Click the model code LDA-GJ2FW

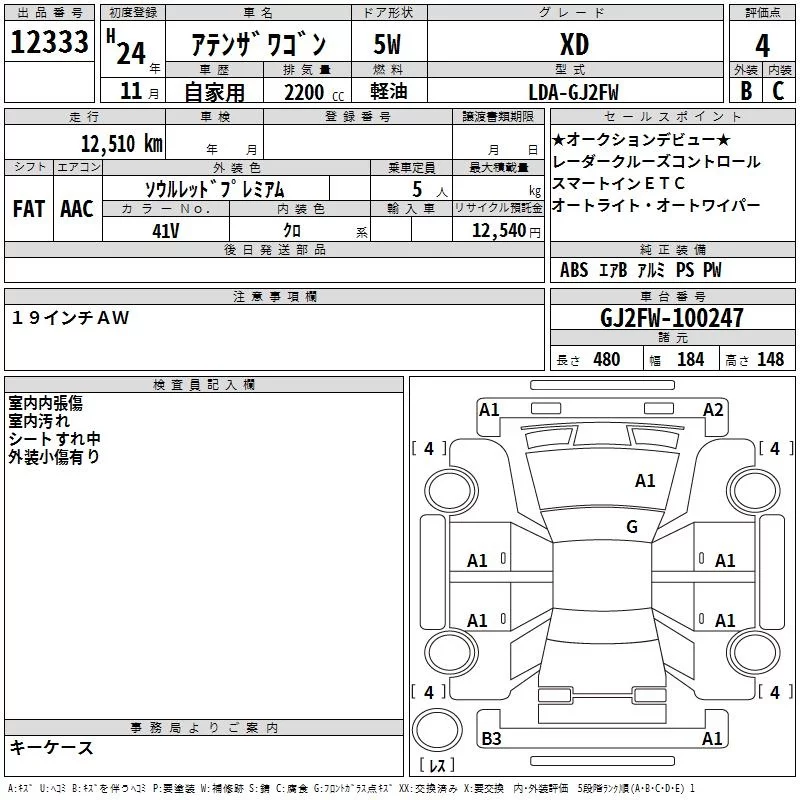click(x=573, y=92)
